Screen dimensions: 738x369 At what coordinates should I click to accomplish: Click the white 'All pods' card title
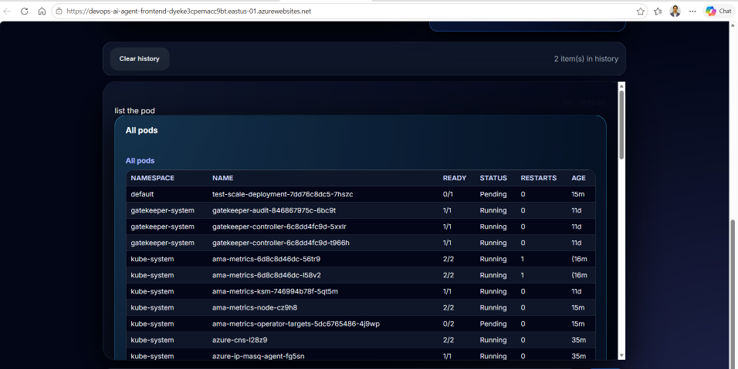click(x=142, y=130)
